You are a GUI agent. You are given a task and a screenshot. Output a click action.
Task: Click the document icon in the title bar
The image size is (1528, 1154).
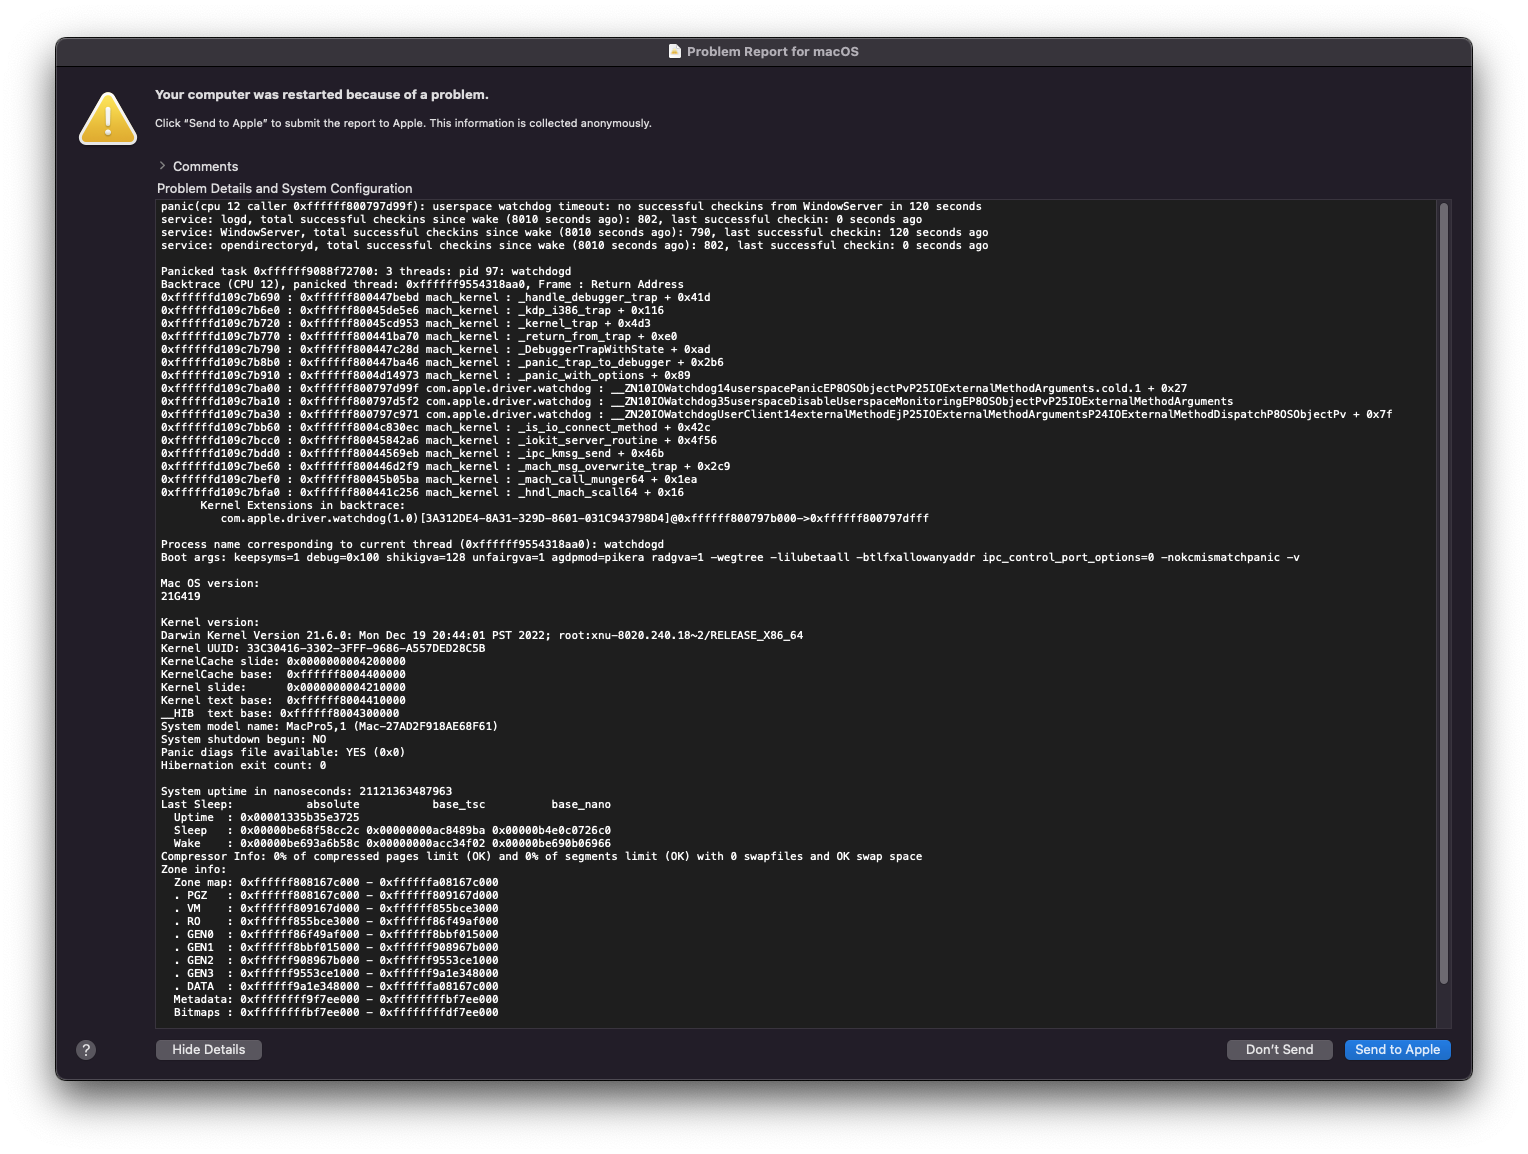coord(675,51)
